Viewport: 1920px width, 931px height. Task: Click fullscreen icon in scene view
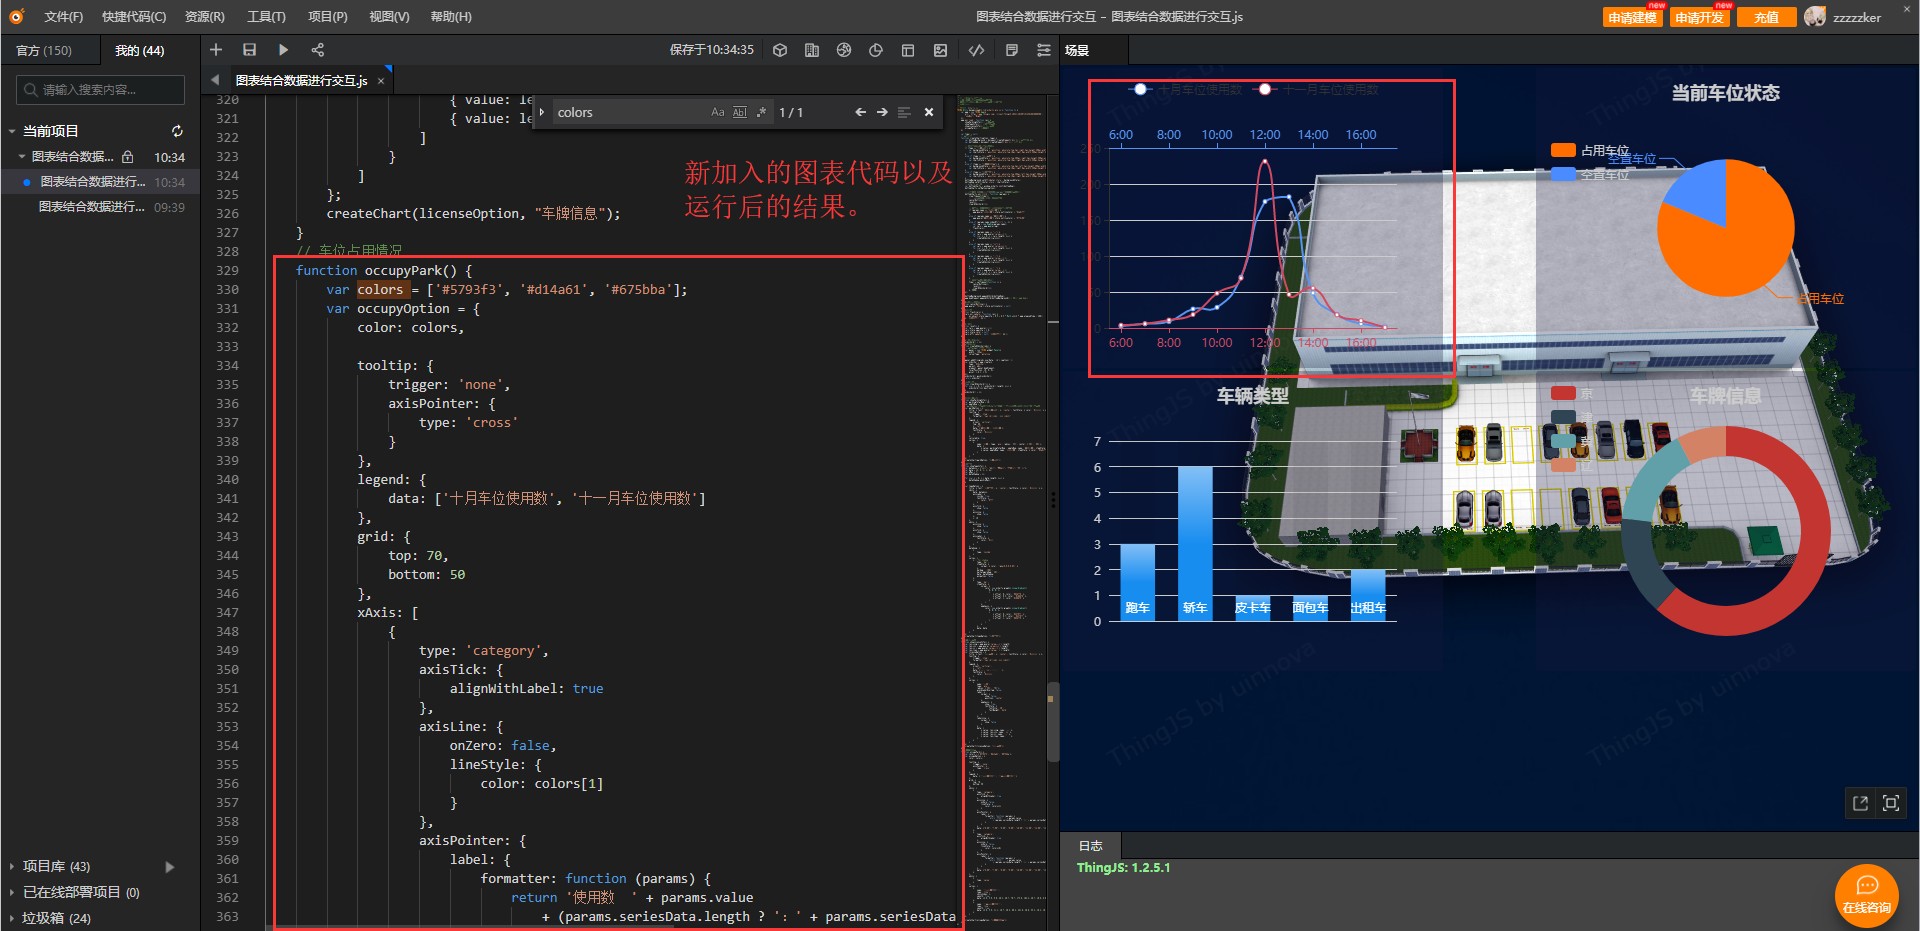click(1890, 803)
